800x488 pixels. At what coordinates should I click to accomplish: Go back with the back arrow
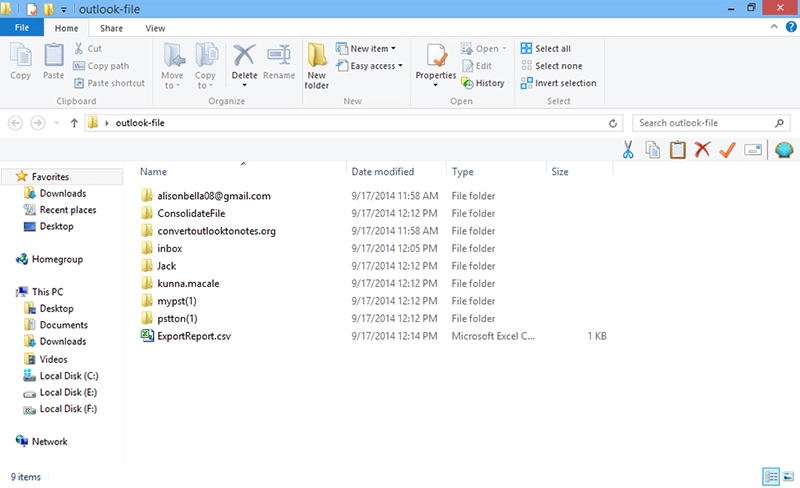coord(15,123)
